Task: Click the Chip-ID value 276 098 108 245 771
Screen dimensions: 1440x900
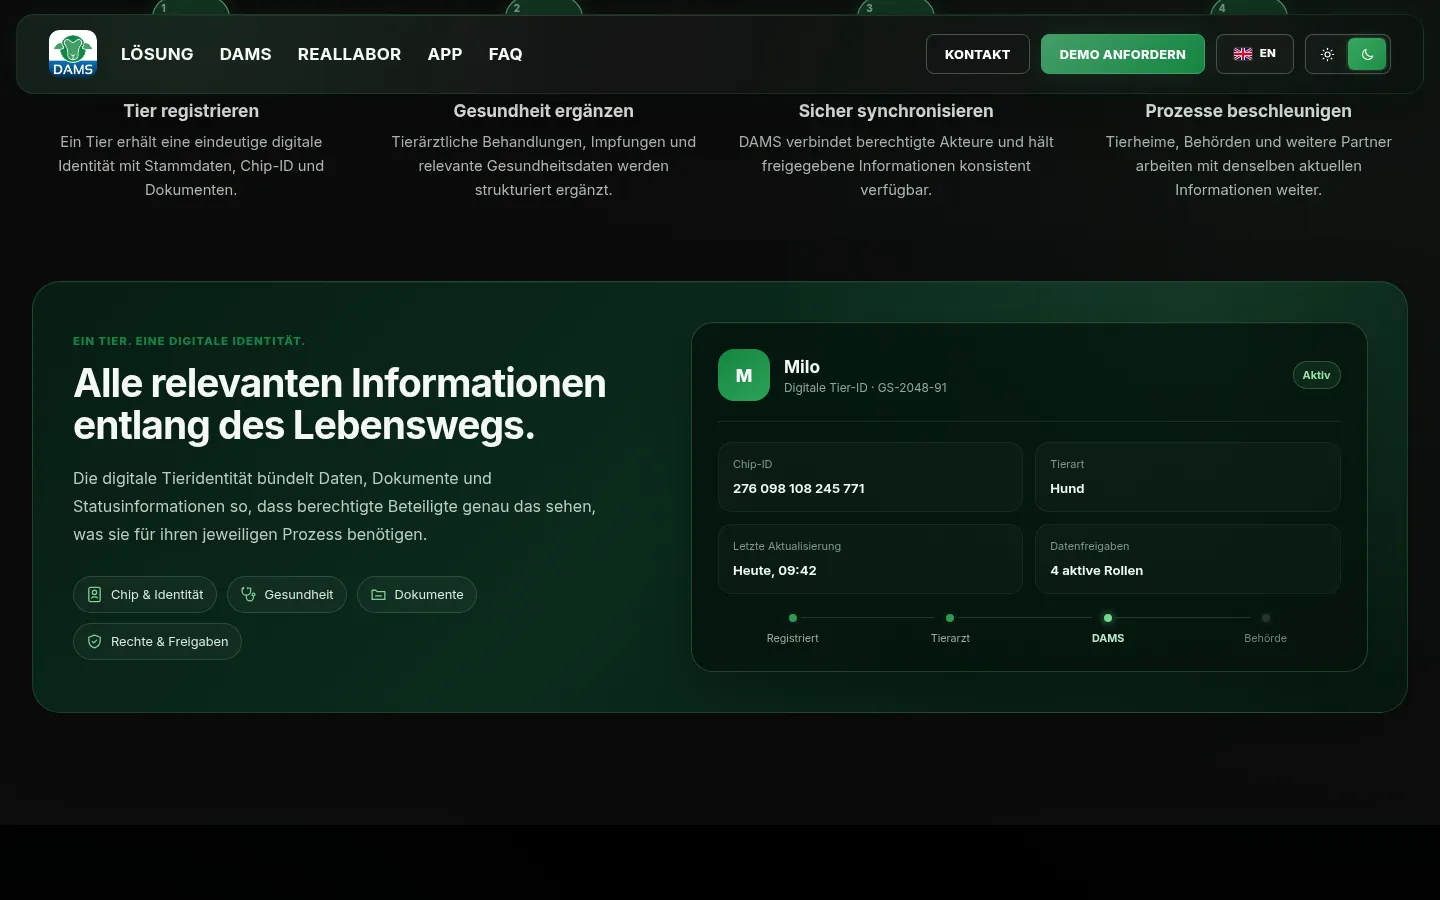Action: tap(798, 488)
